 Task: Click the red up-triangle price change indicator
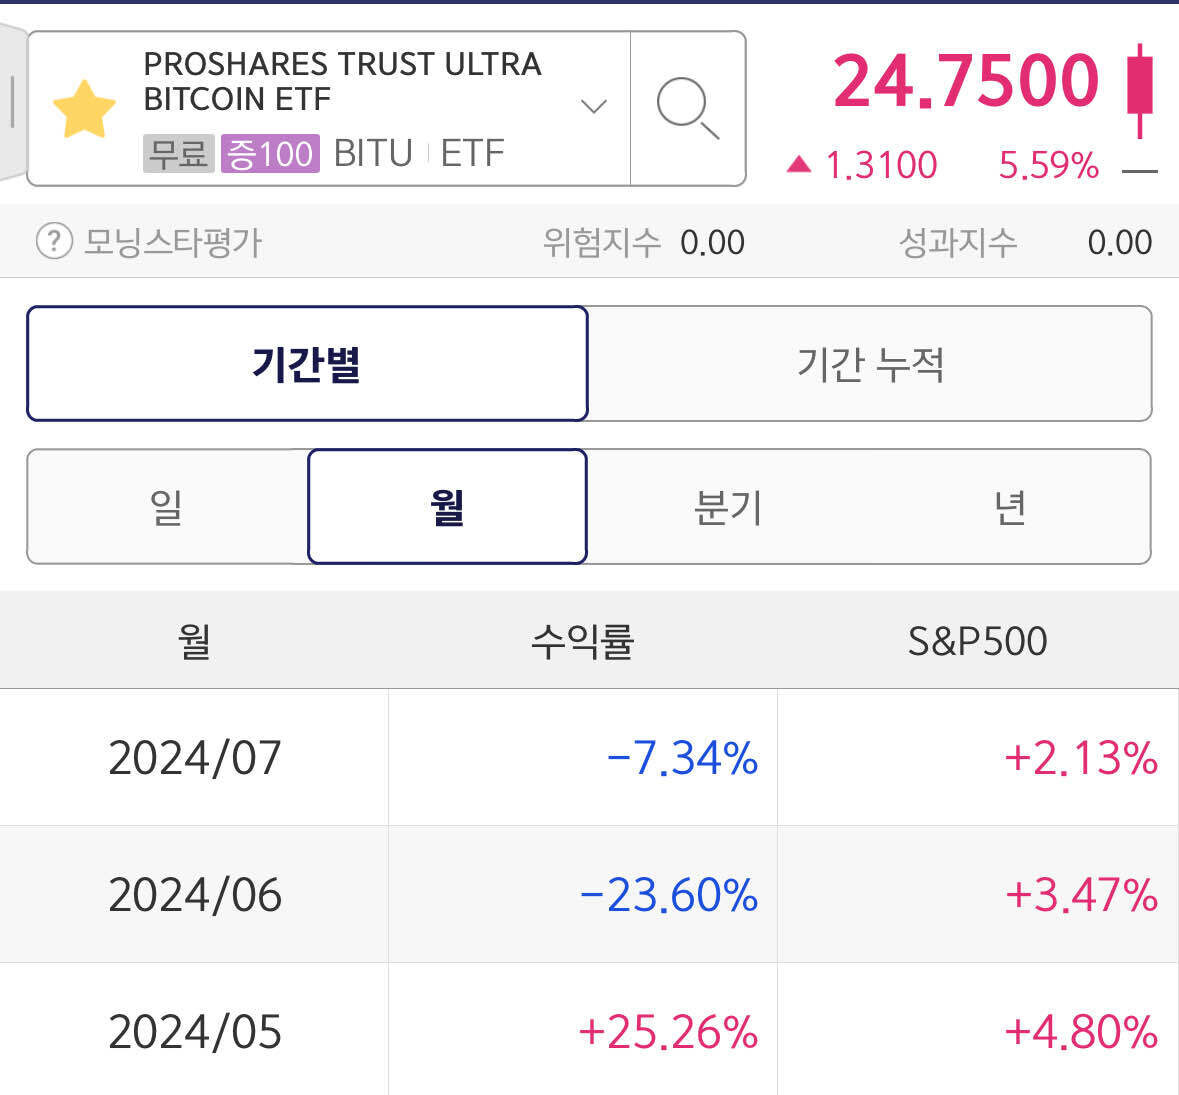click(799, 165)
